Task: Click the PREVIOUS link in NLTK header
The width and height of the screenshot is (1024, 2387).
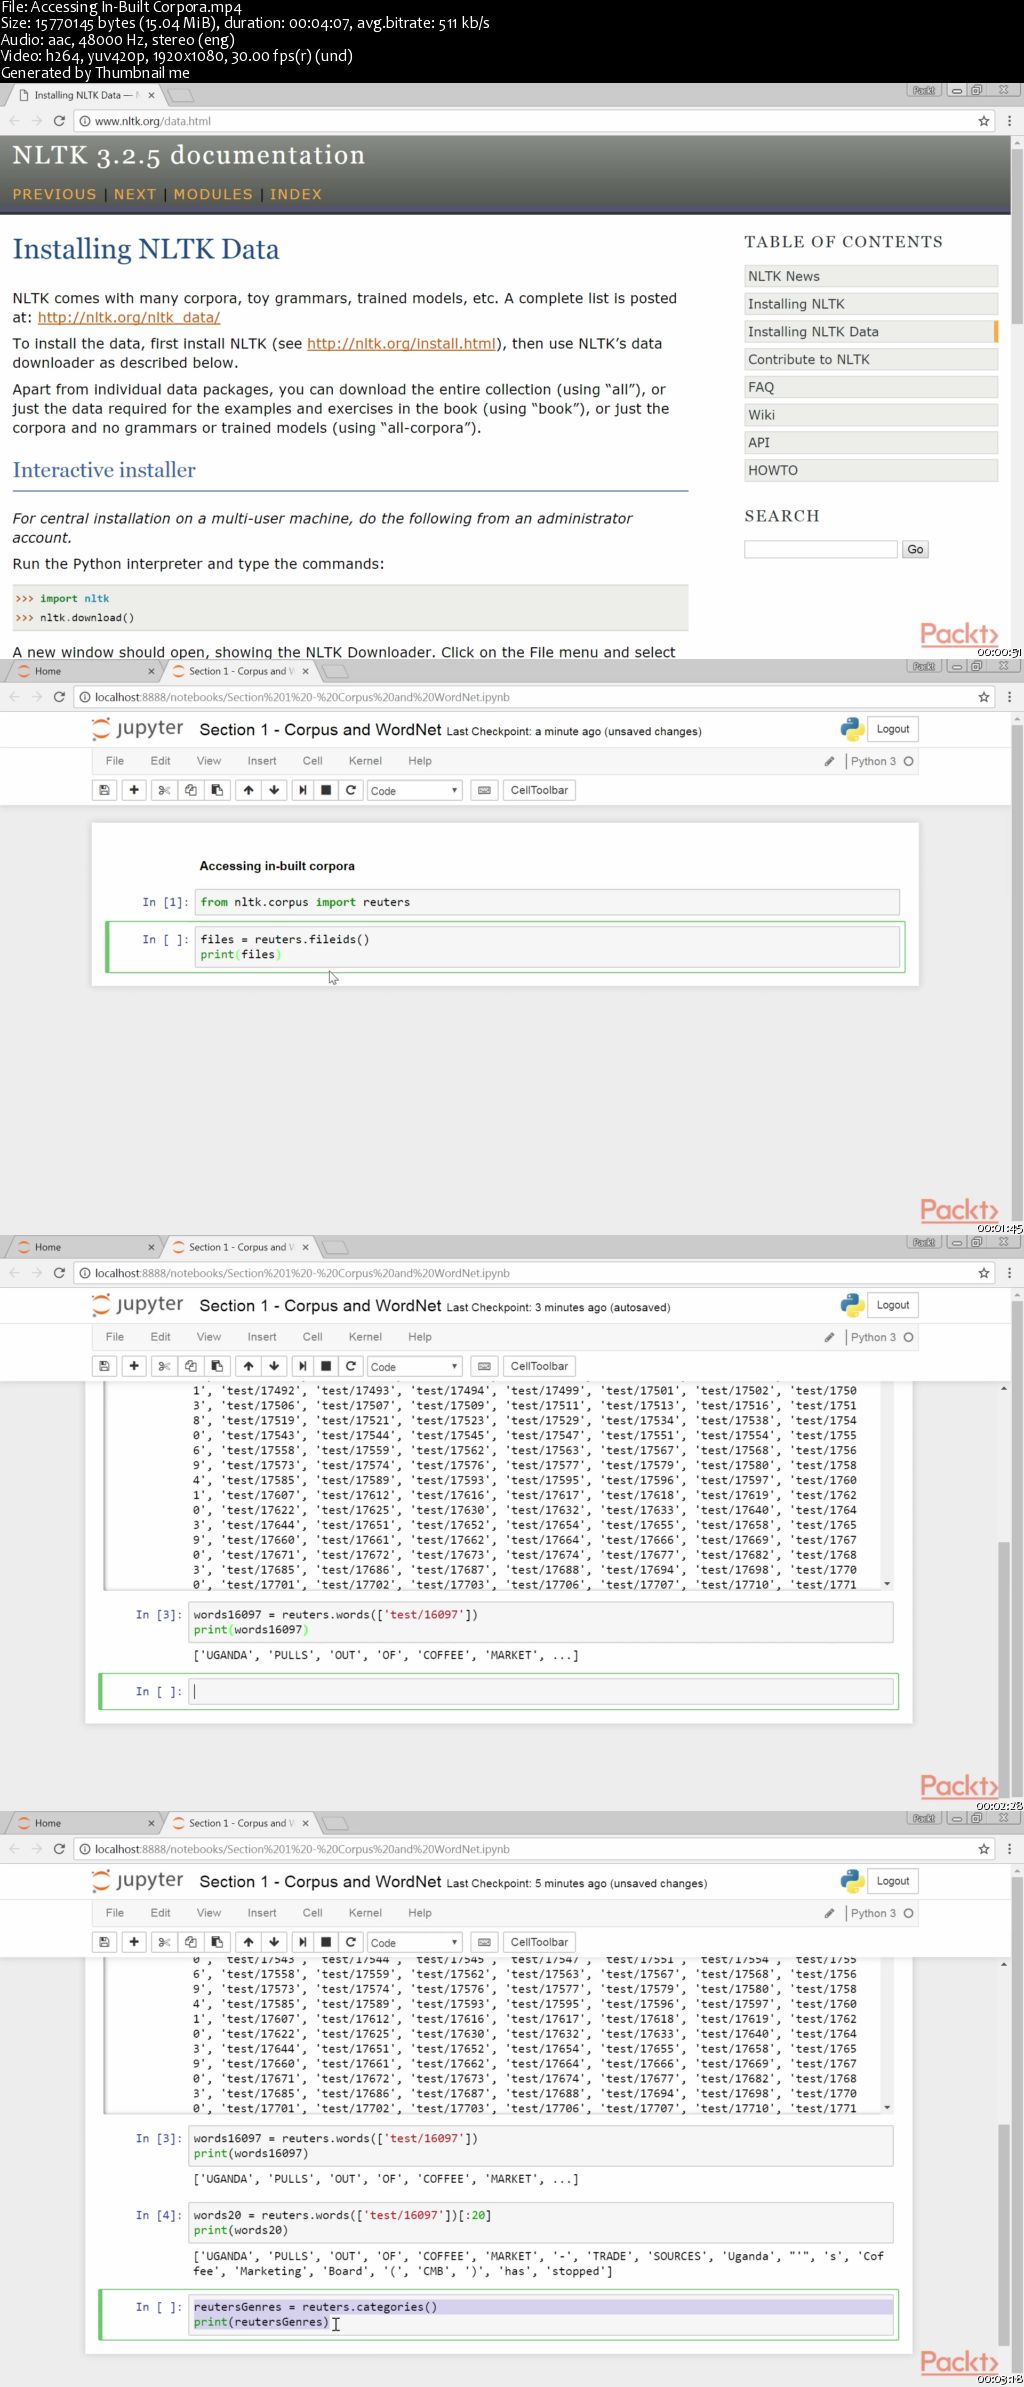Action: 54,194
